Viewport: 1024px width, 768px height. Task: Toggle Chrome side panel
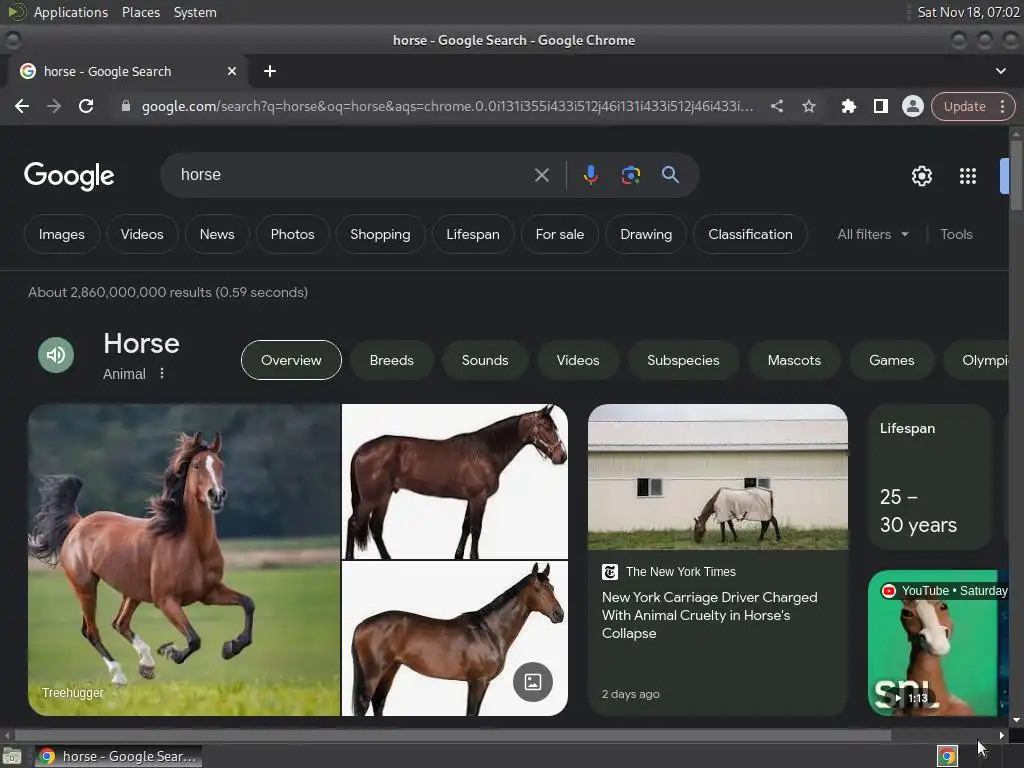[x=880, y=106]
